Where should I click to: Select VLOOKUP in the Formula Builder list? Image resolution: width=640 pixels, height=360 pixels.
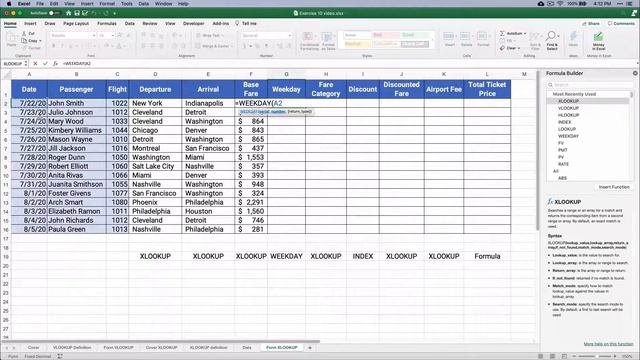[568, 108]
